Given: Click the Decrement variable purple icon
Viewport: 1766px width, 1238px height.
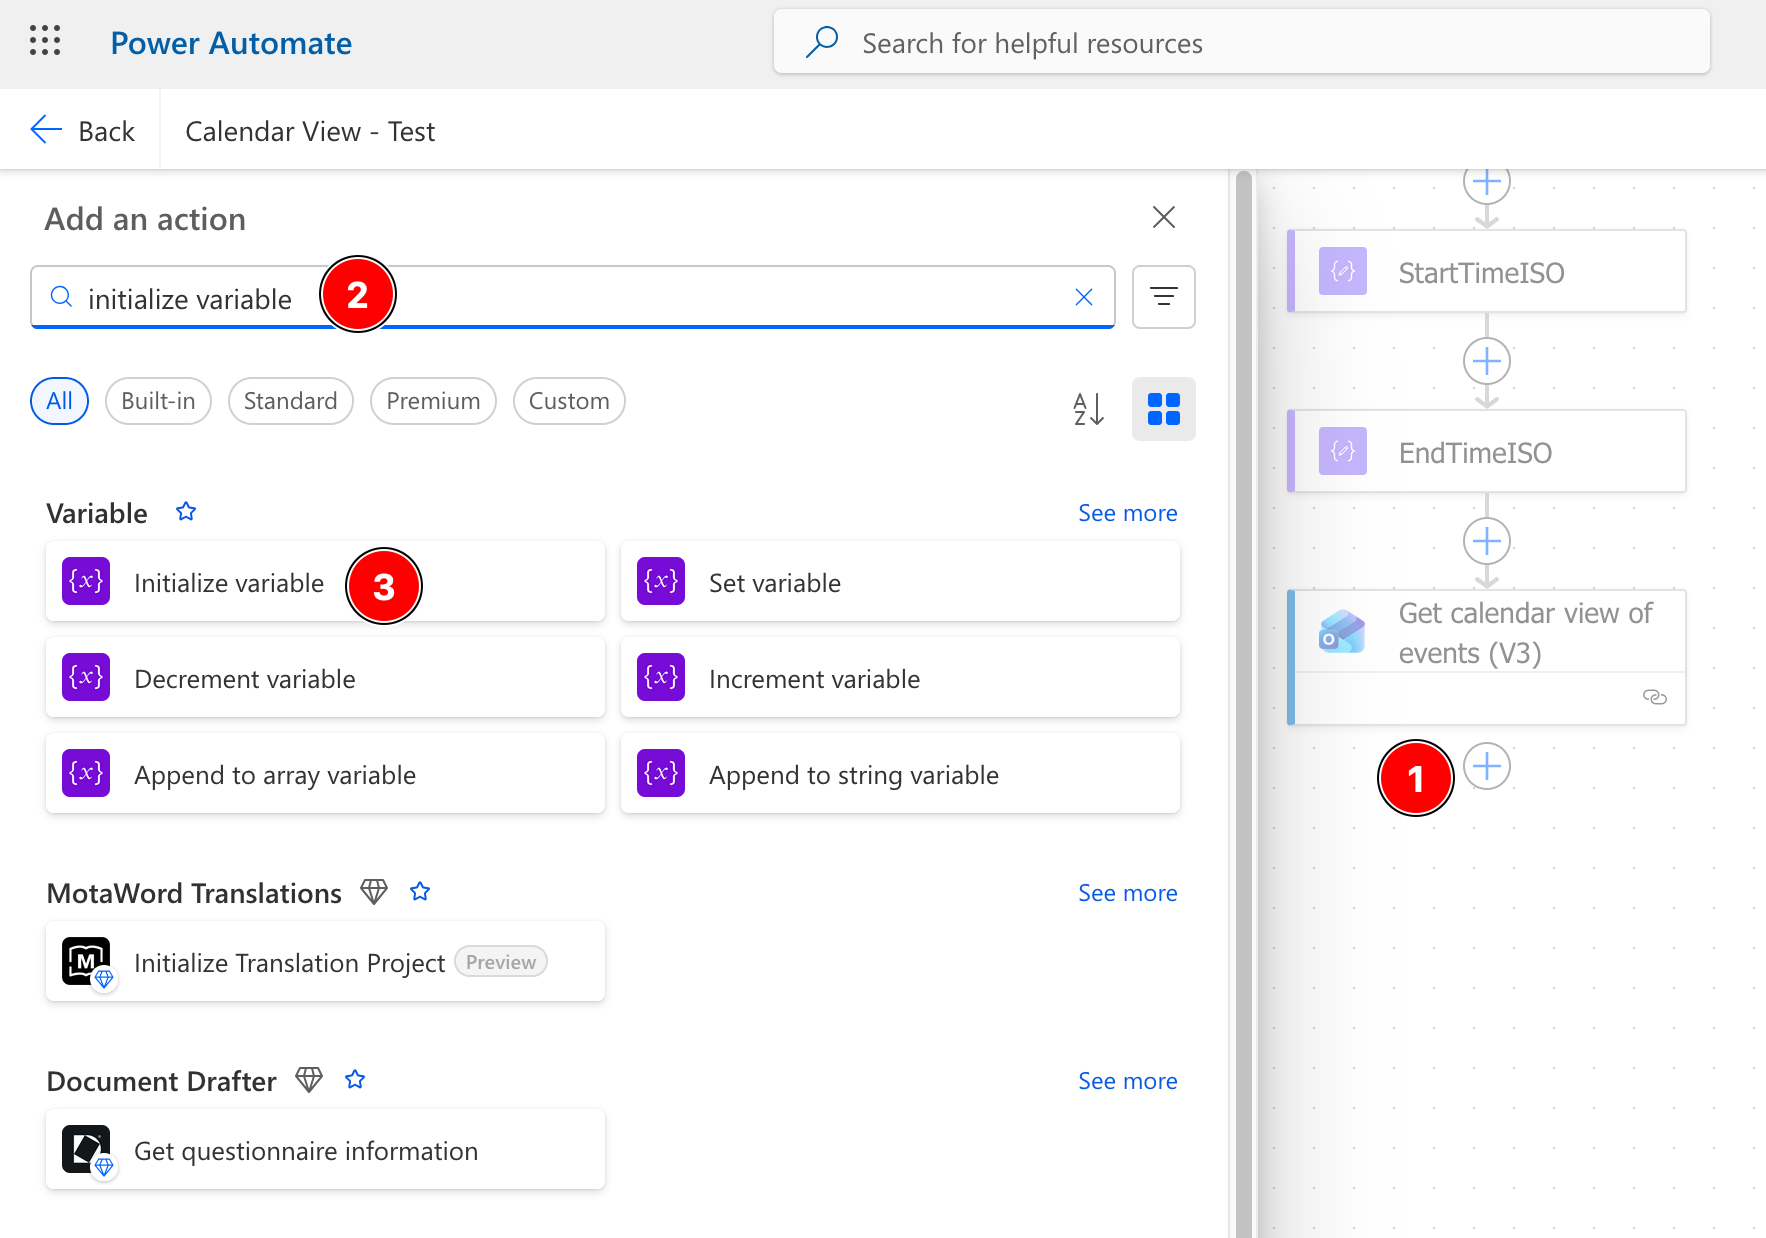Looking at the screenshot, I should coord(86,677).
